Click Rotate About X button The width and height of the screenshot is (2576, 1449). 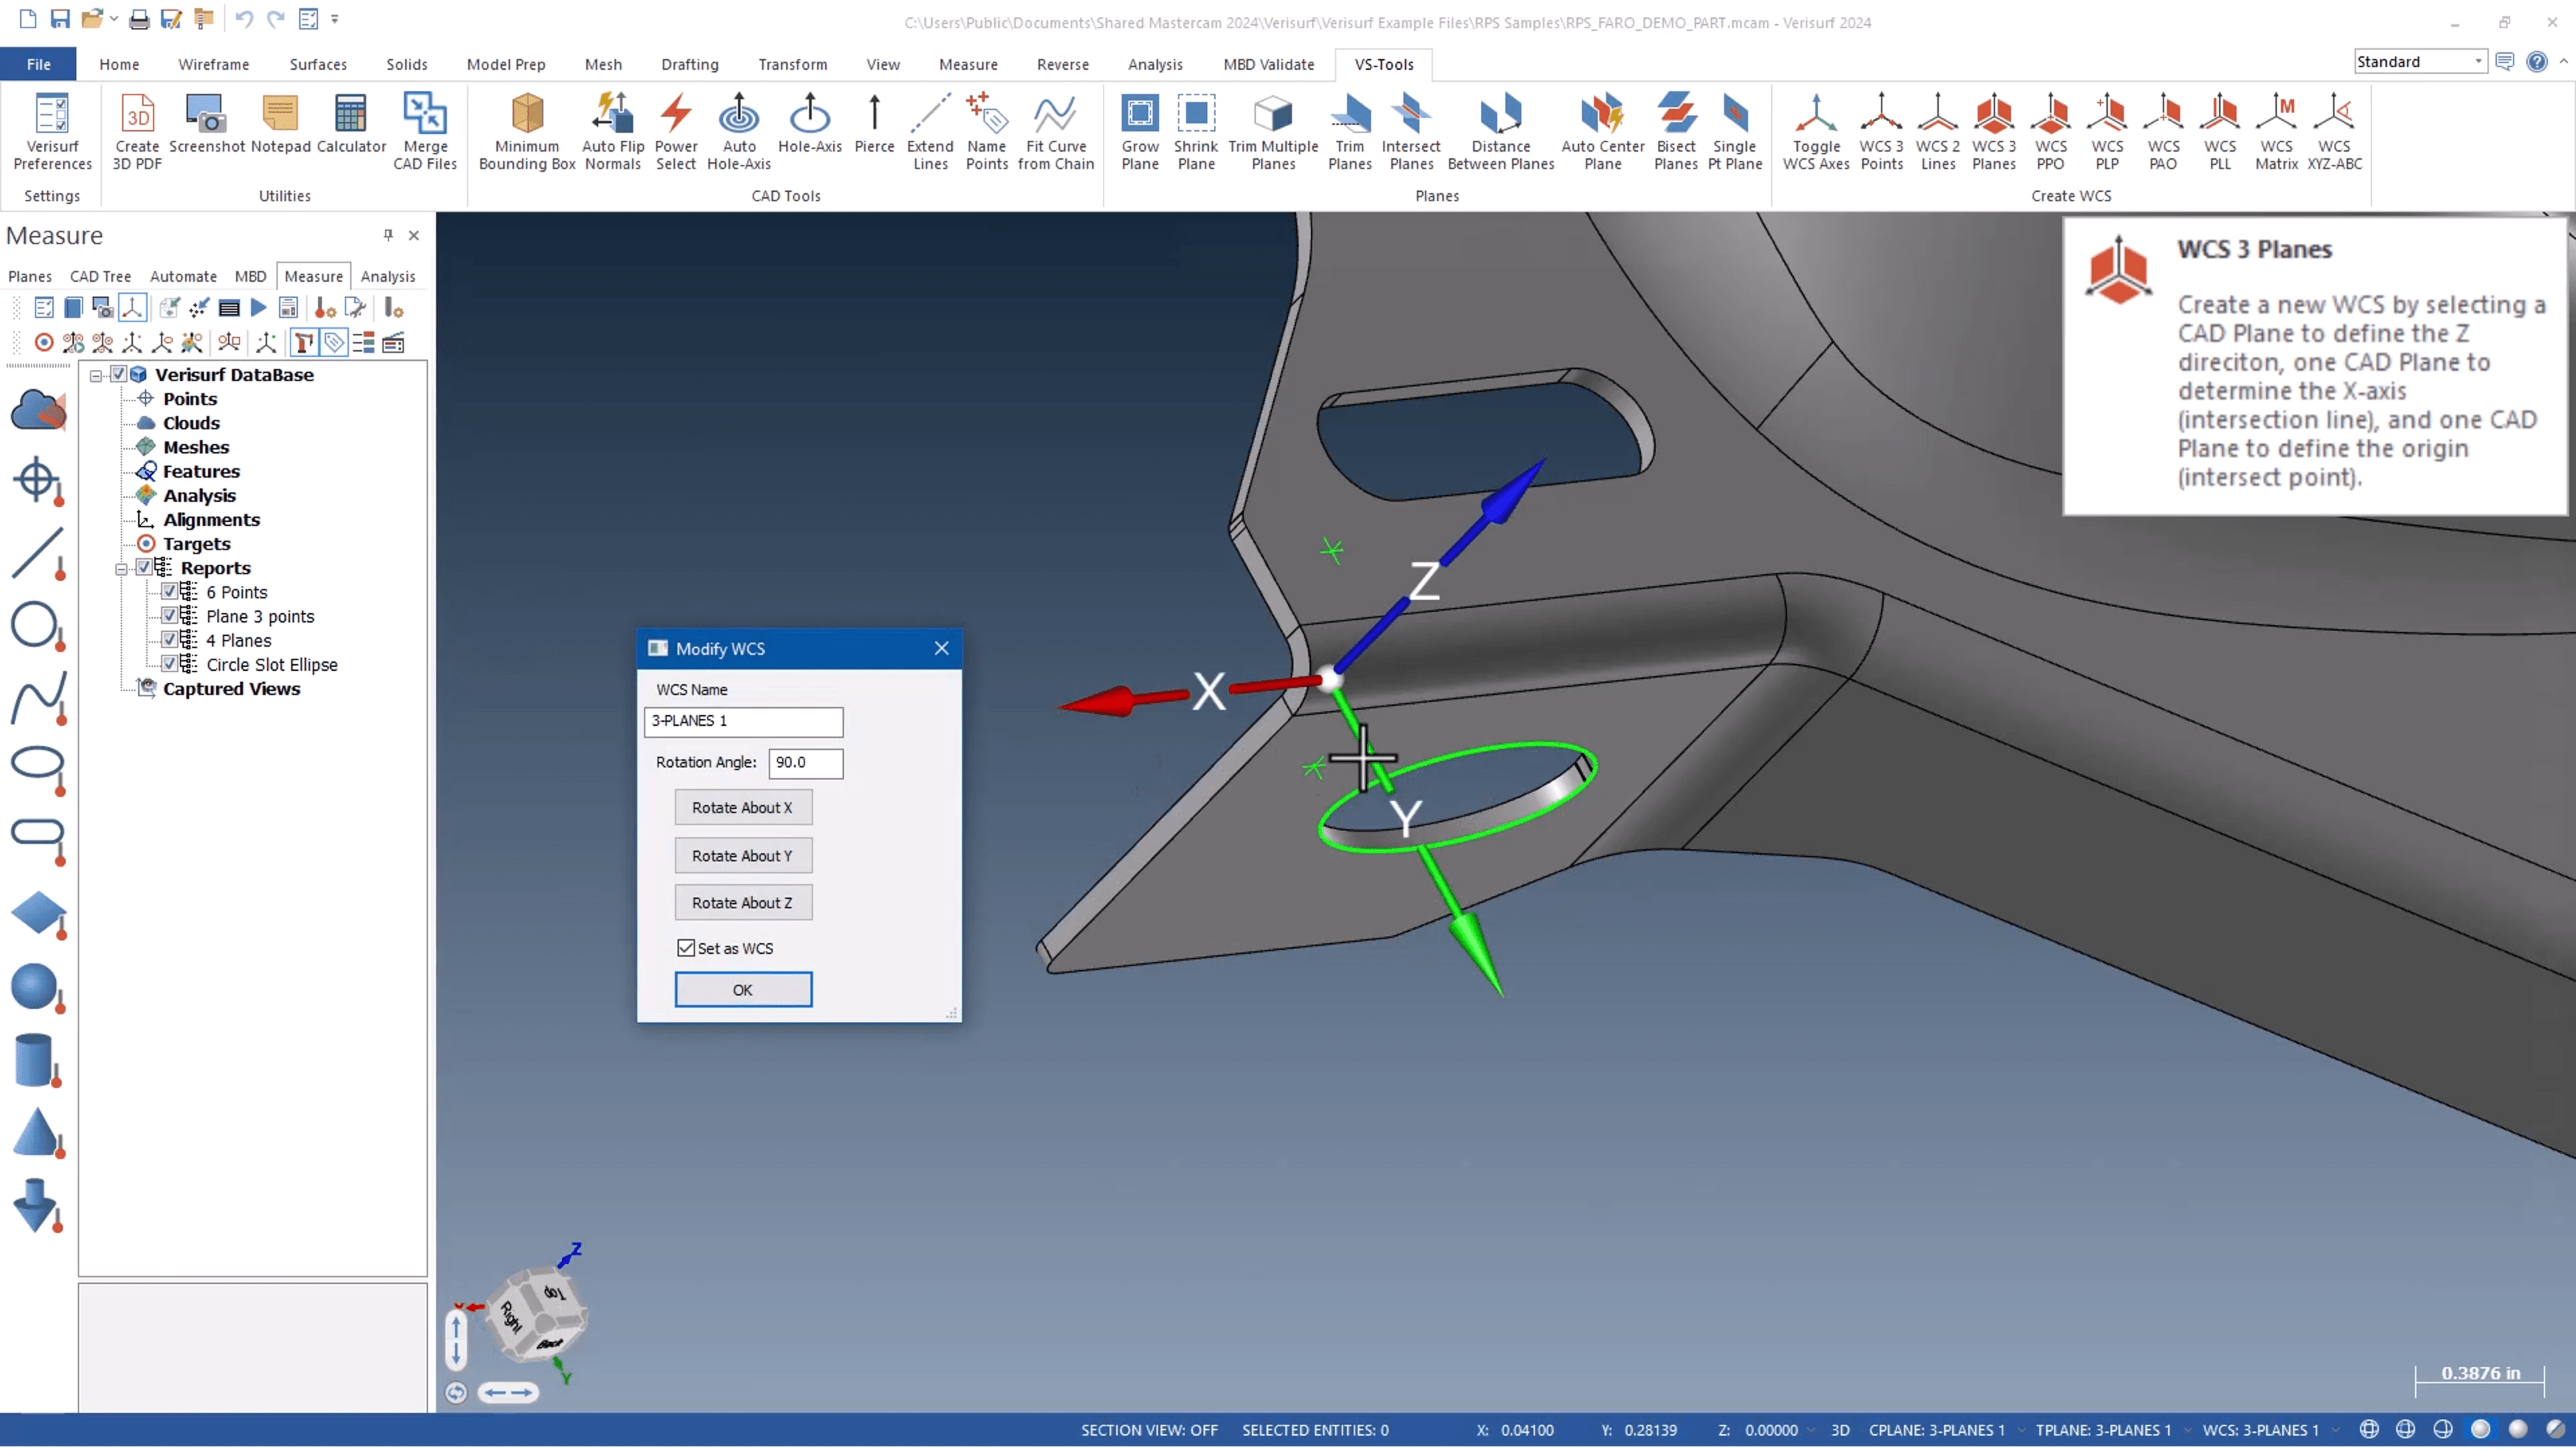[743, 808]
